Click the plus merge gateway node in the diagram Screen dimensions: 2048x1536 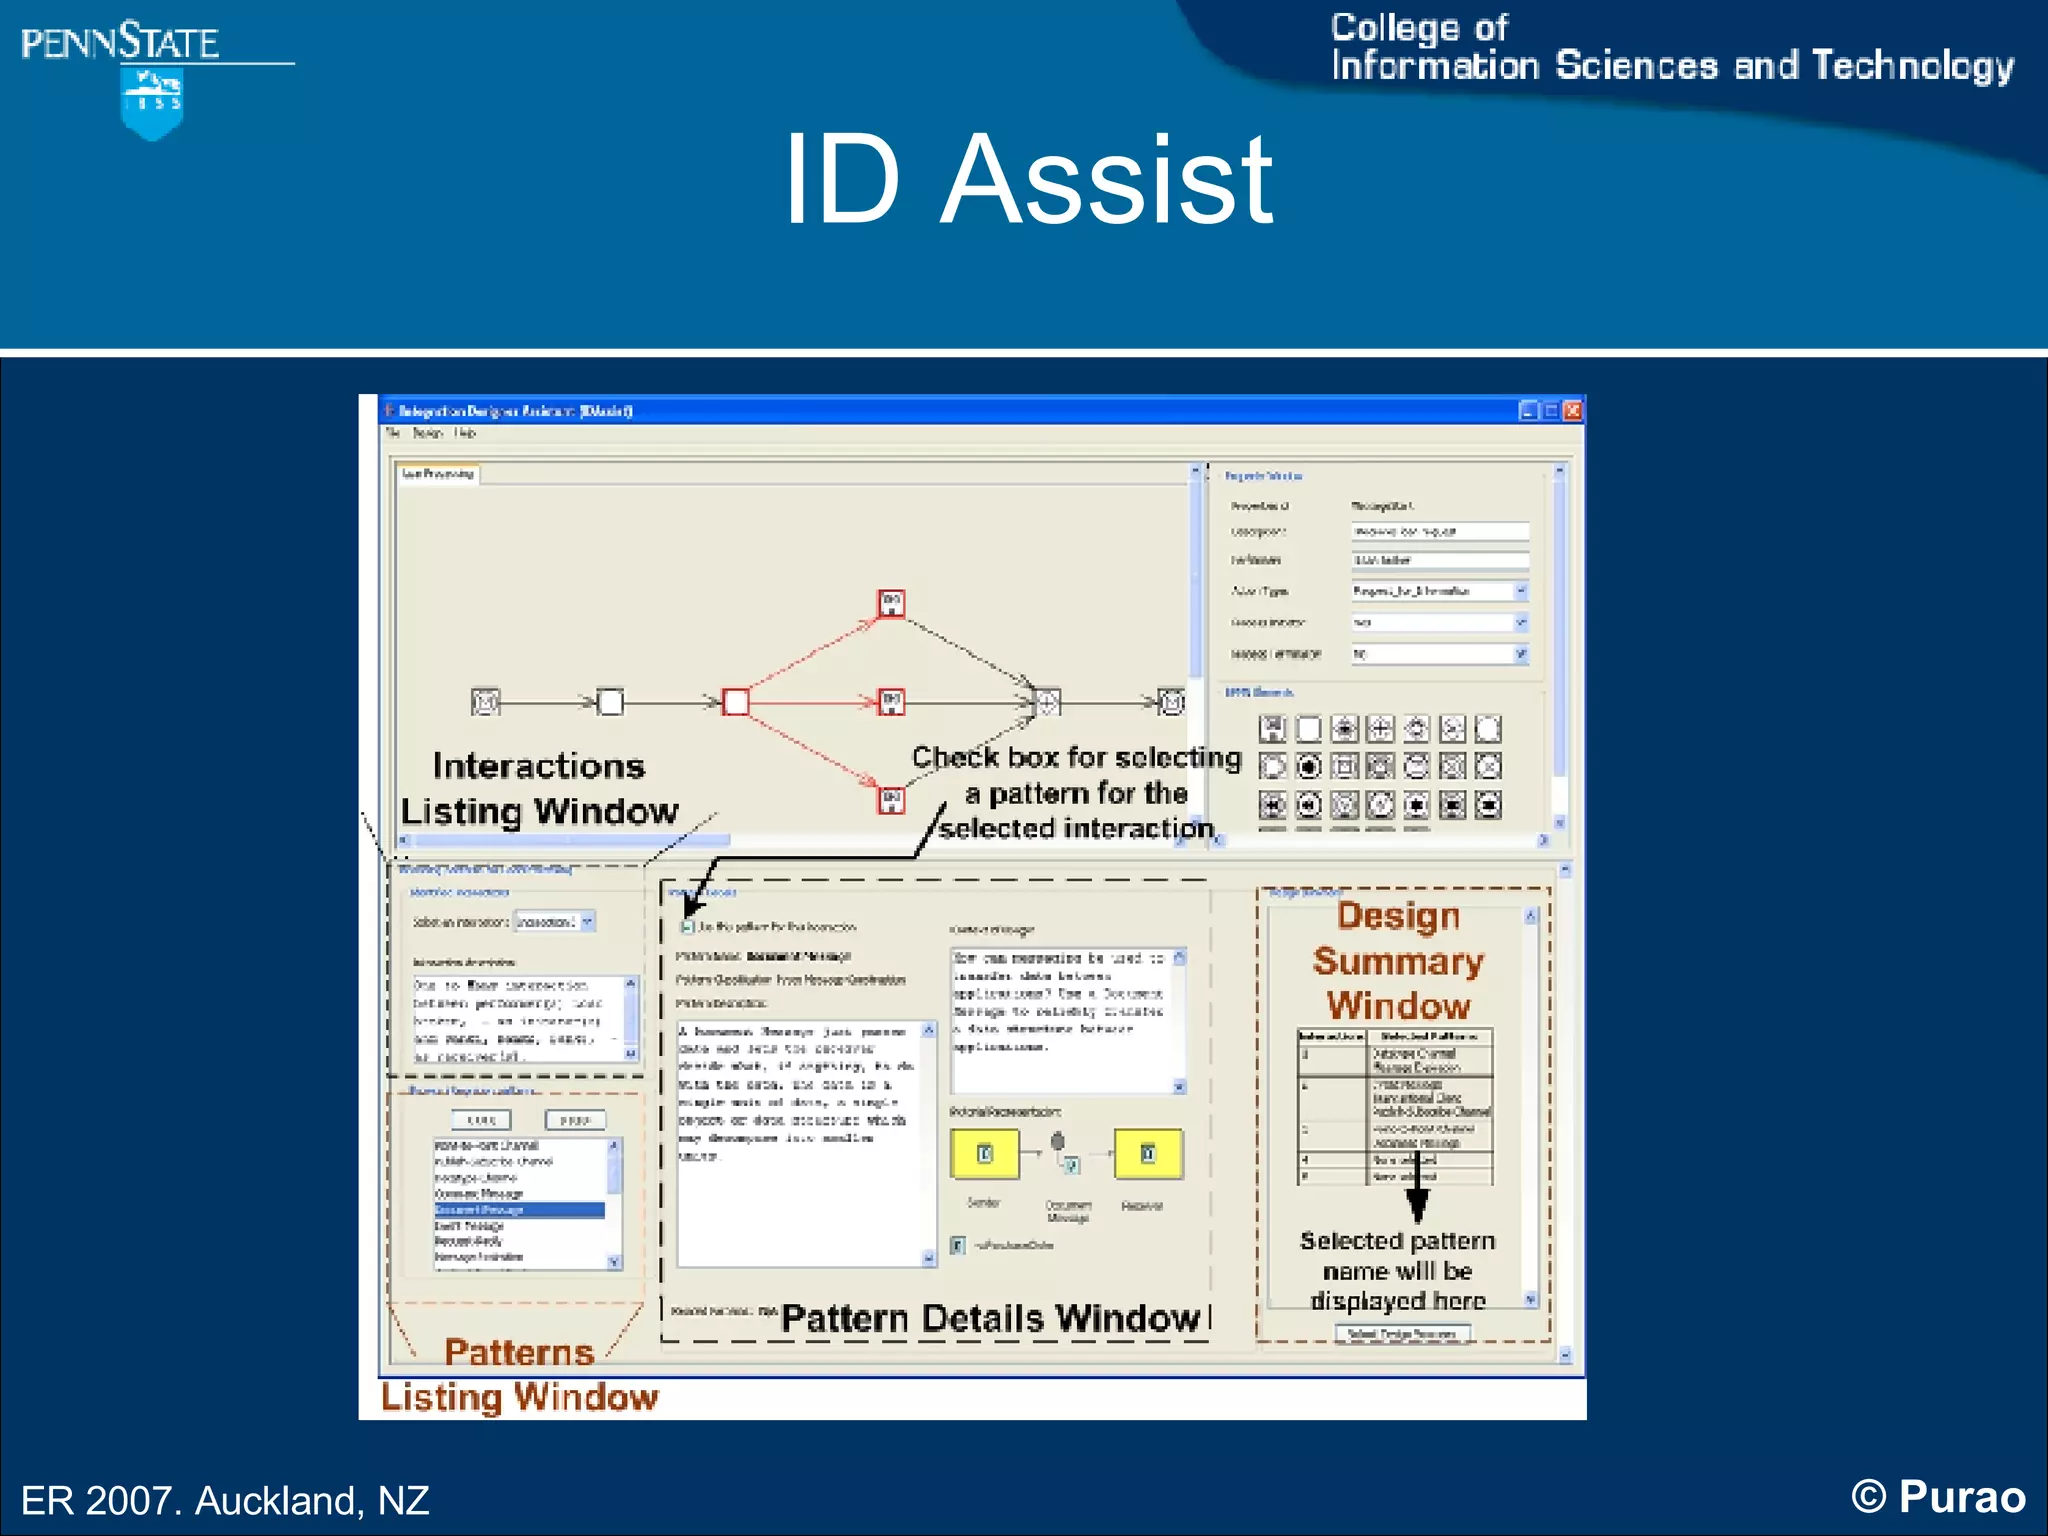click(x=1047, y=702)
